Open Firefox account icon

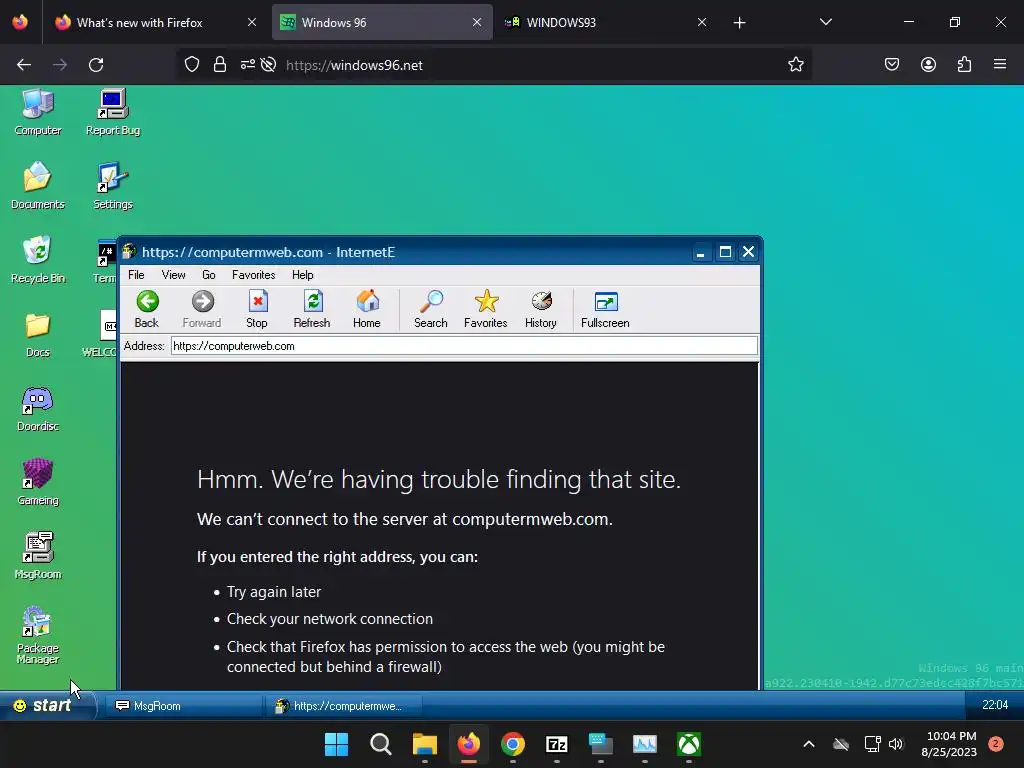click(928, 65)
